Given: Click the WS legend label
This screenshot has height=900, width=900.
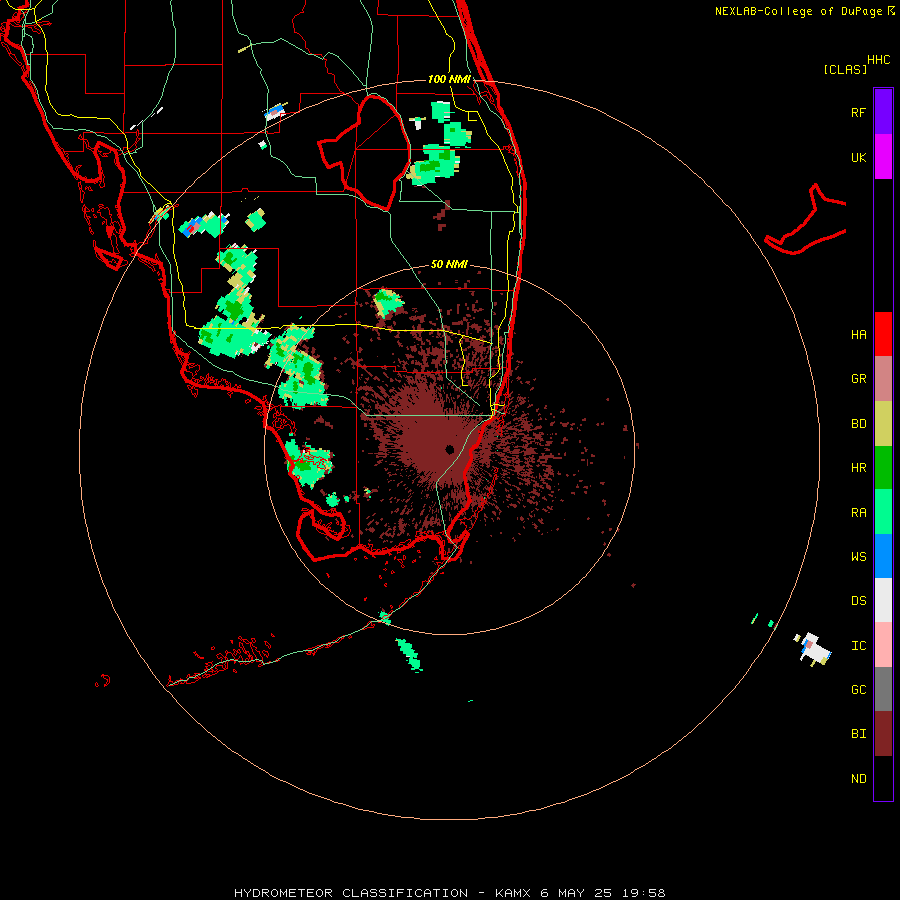Looking at the screenshot, I should click(x=858, y=557).
